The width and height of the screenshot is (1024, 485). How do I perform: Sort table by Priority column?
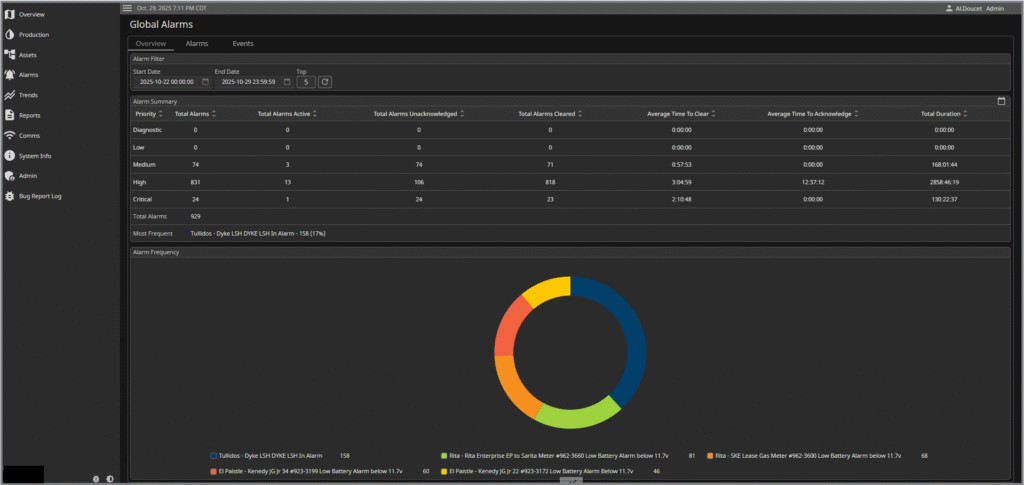pyautogui.click(x=161, y=114)
